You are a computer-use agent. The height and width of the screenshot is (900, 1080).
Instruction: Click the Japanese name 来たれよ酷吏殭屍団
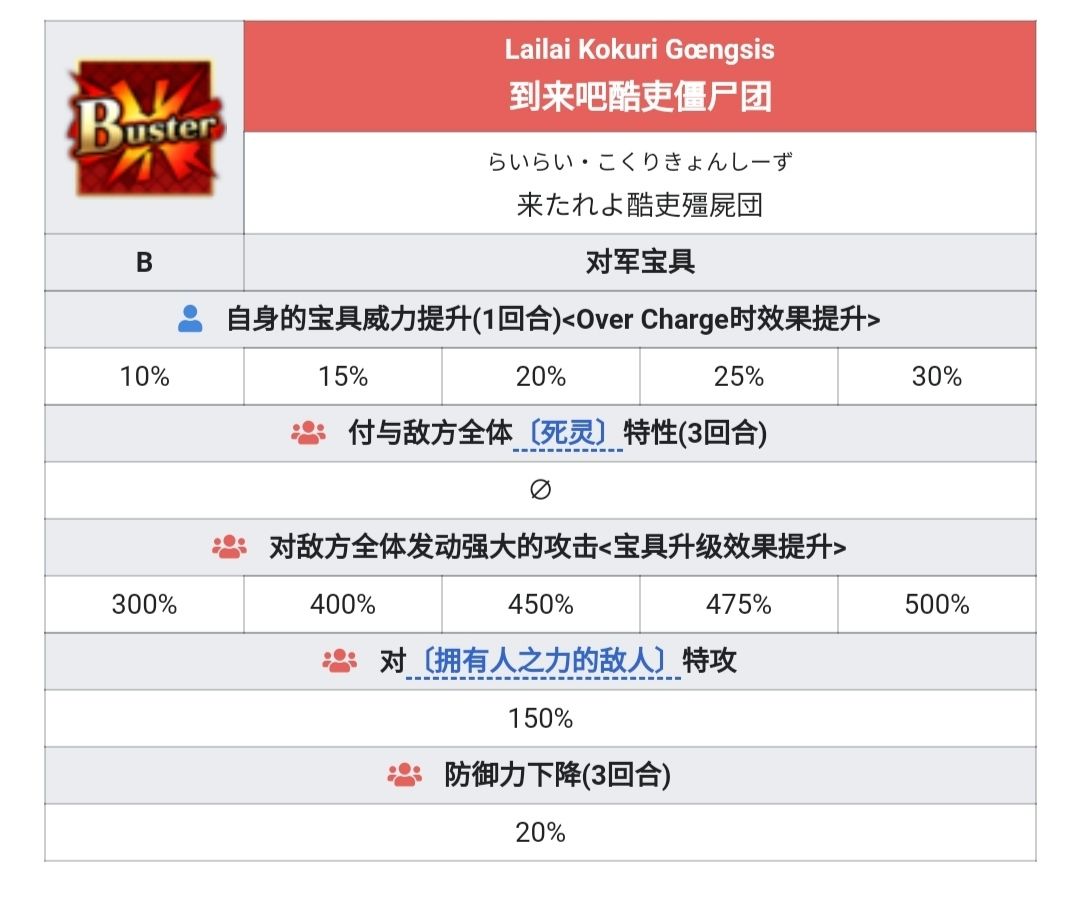(x=639, y=206)
